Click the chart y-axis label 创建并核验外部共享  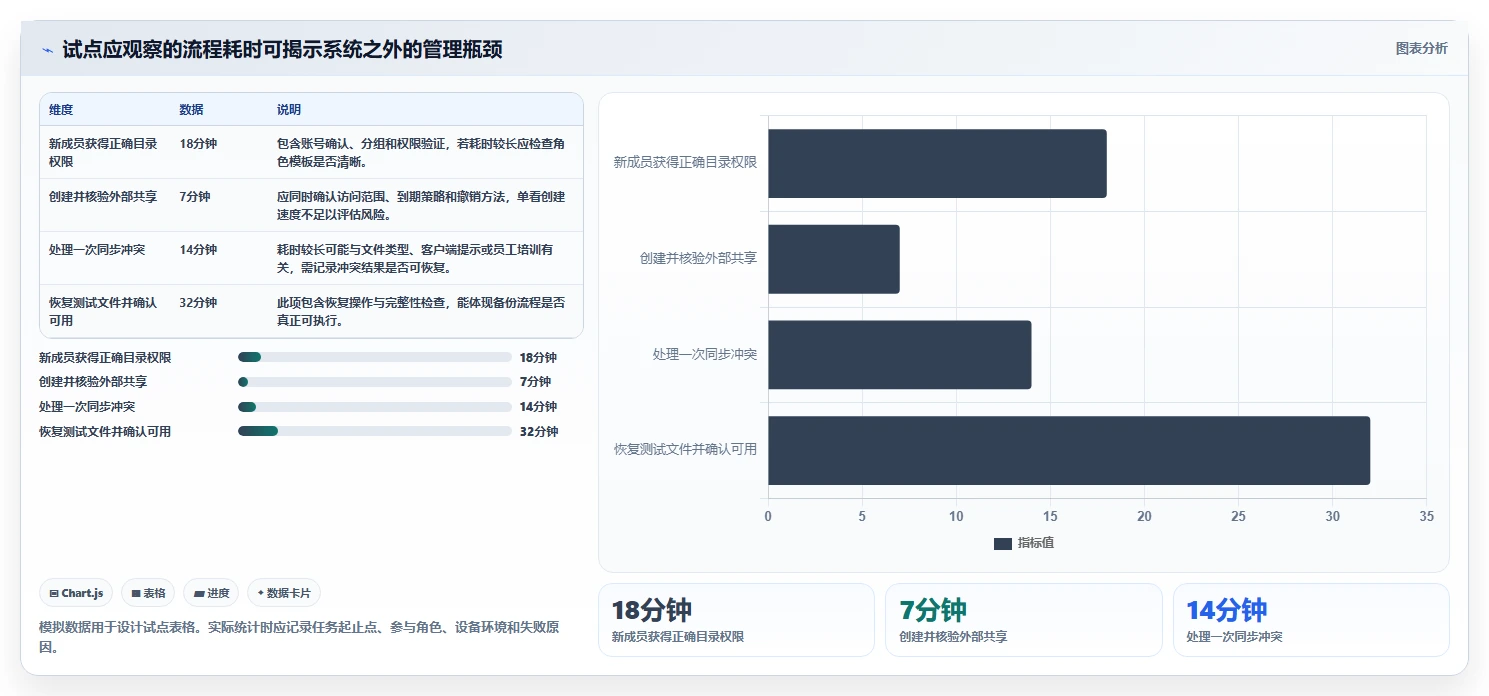click(x=698, y=258)
